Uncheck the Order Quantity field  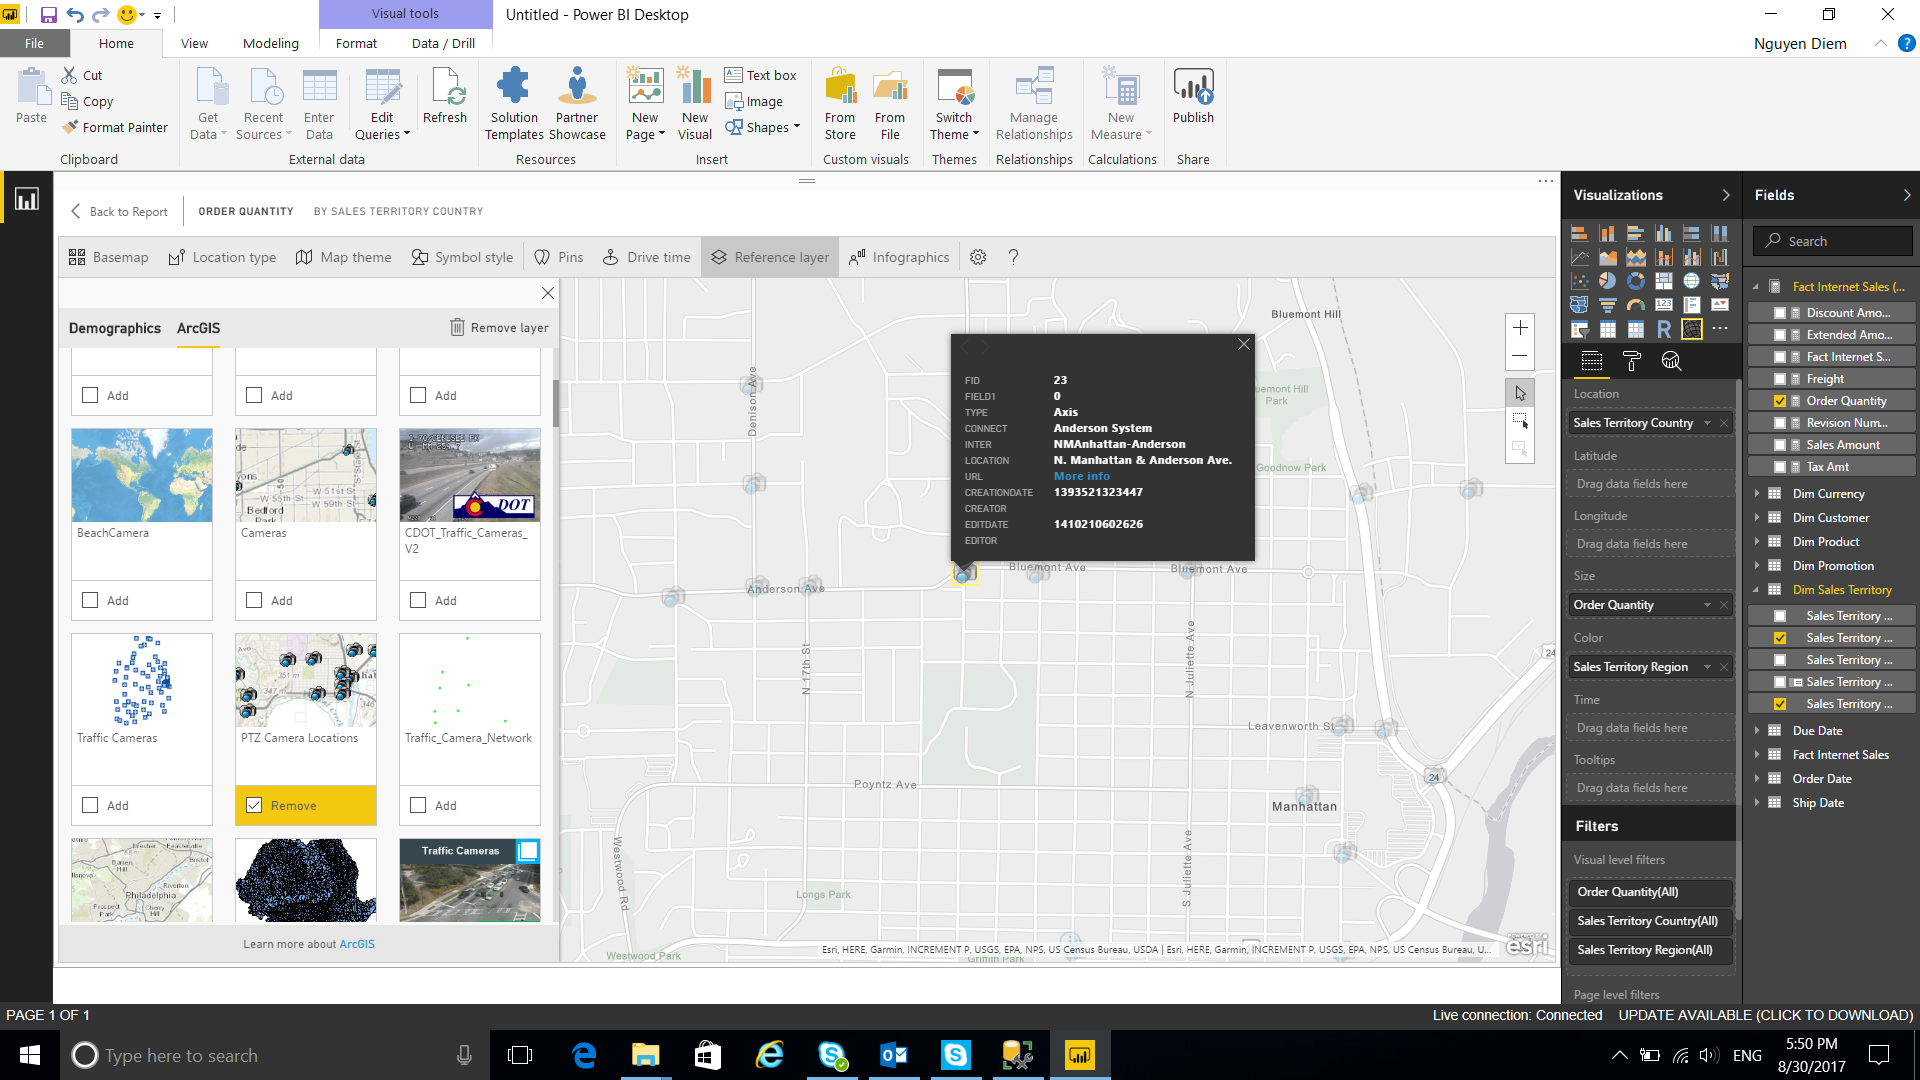click(x=1780, y=401)
